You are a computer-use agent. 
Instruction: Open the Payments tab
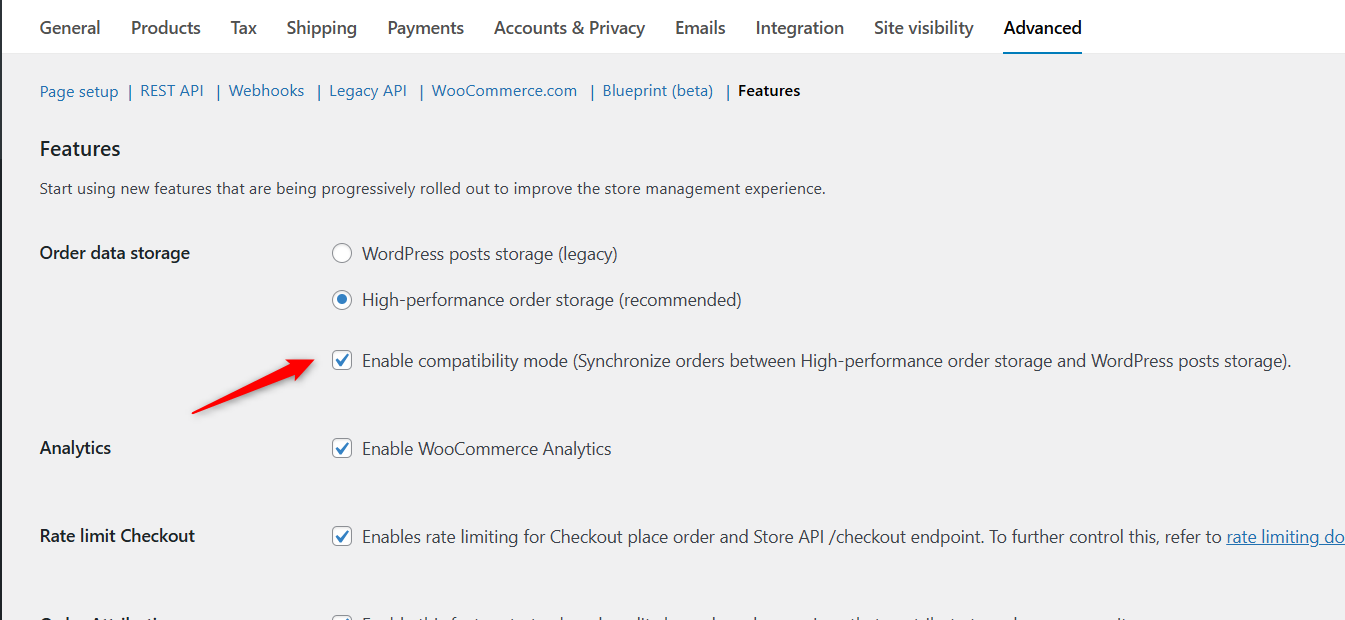tap(426, 28)
